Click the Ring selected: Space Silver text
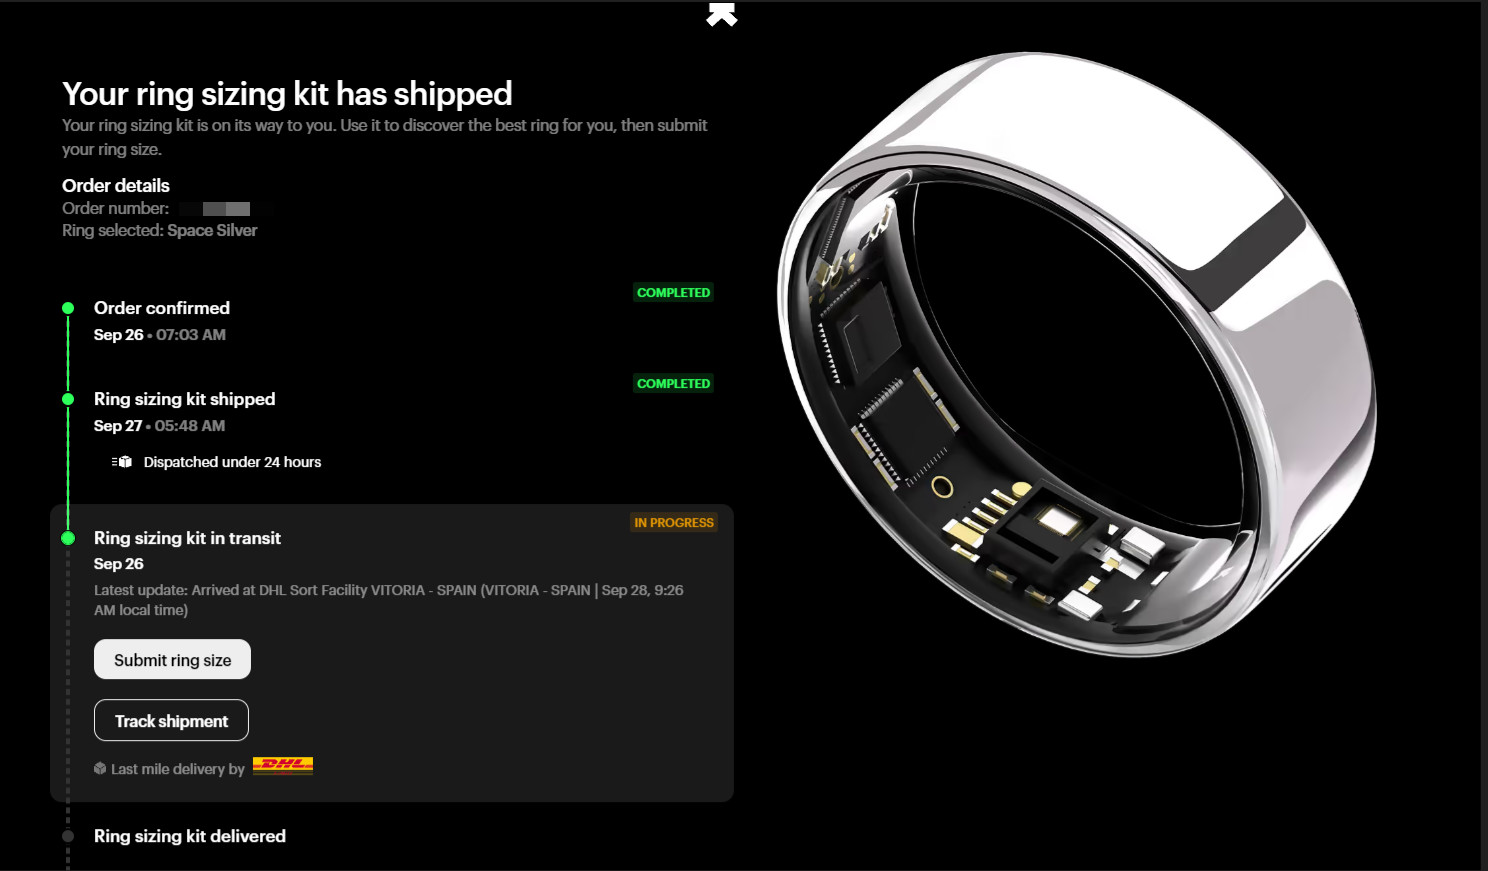The width and height of the screenshot is (1488, 871). click(x=160, y=231)
